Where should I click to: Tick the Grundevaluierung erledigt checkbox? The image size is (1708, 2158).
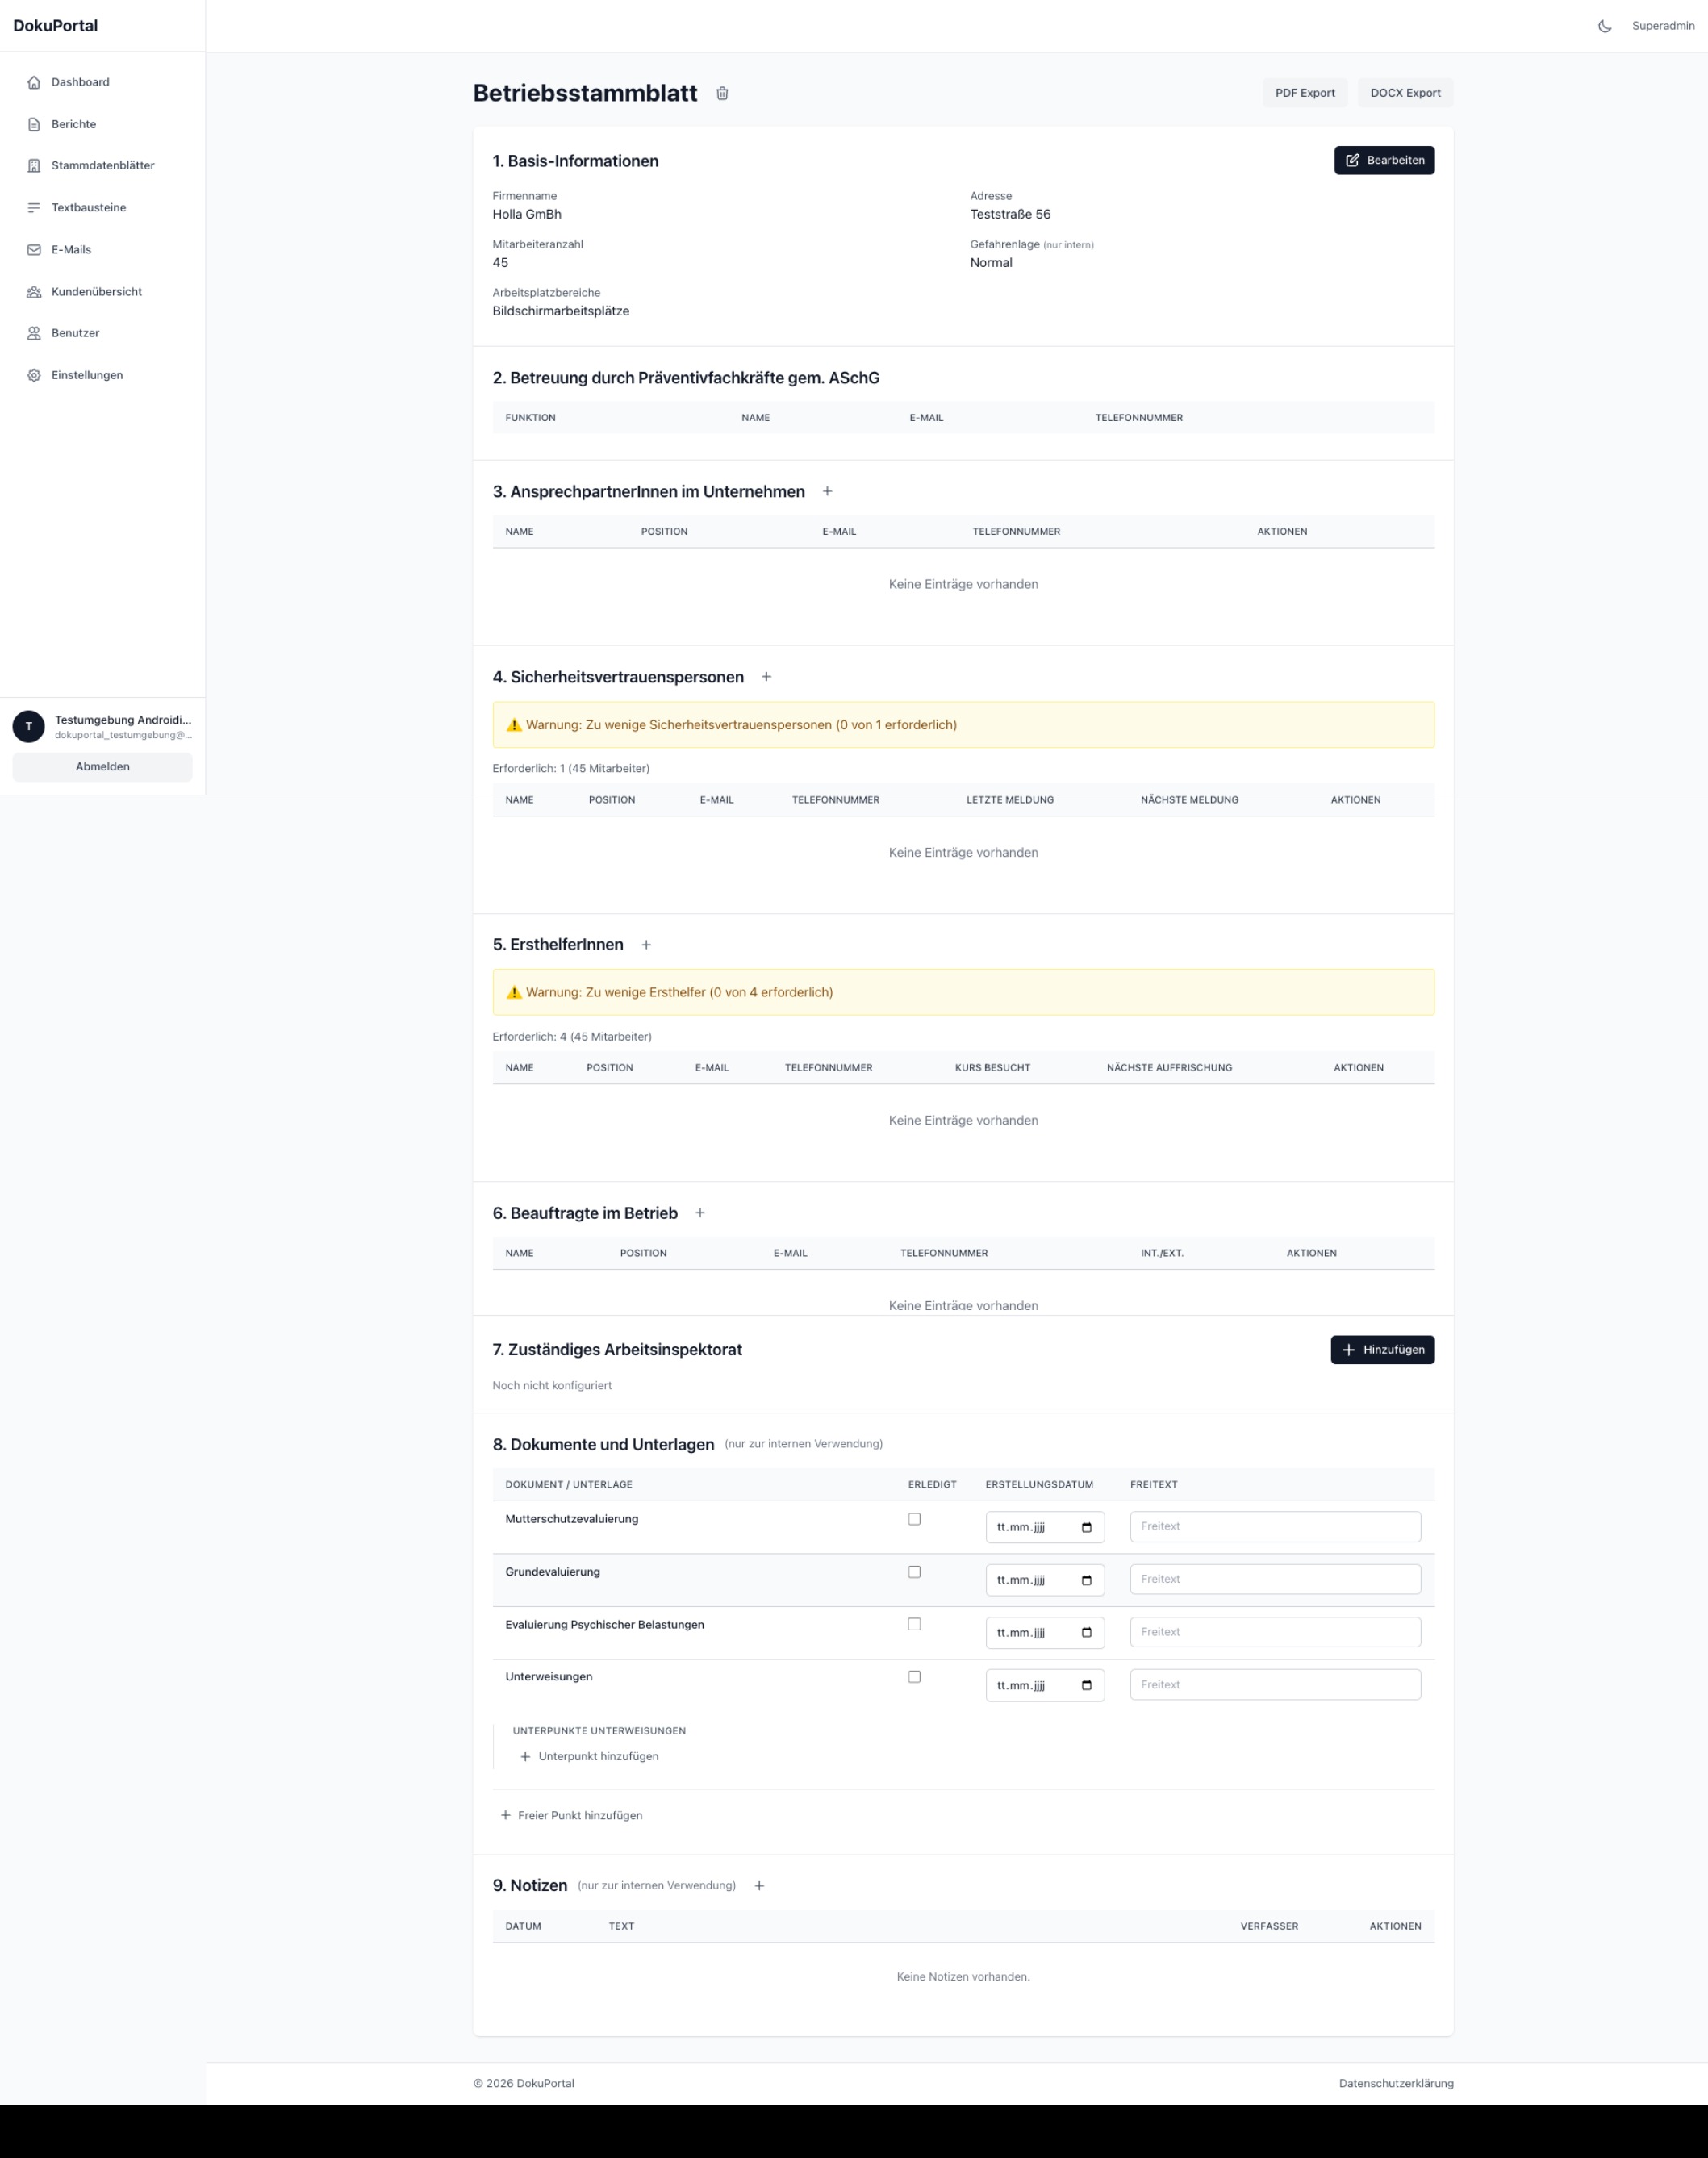coord(914,1572)
